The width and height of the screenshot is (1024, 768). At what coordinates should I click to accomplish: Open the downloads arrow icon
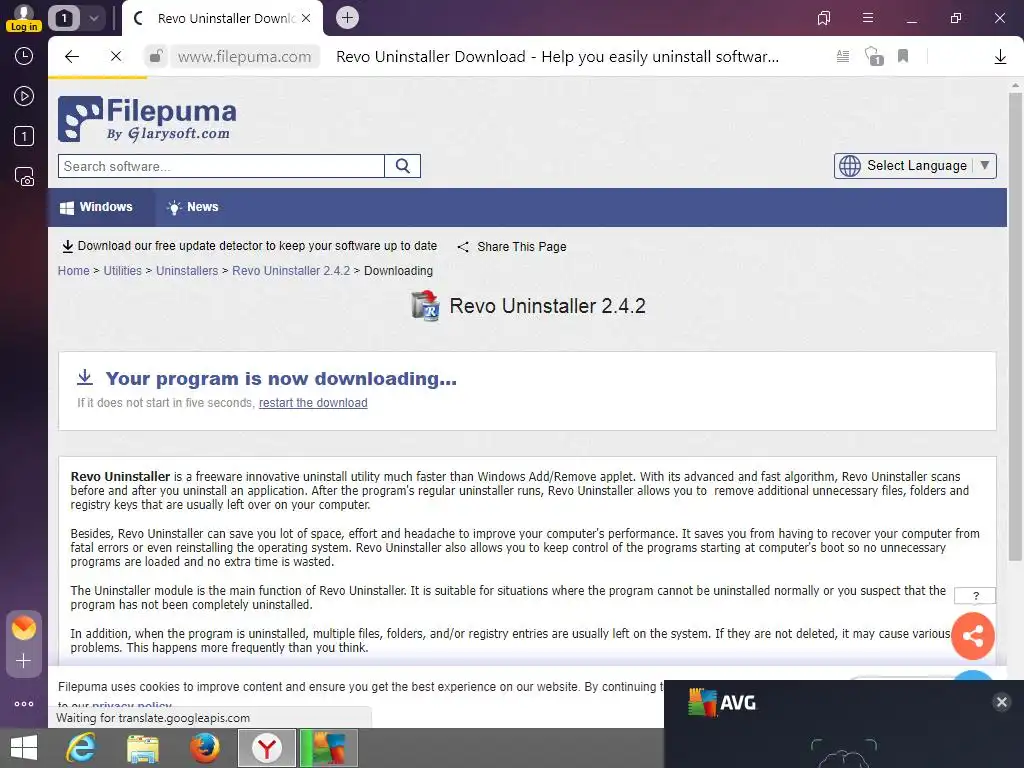coord(1000,57)
